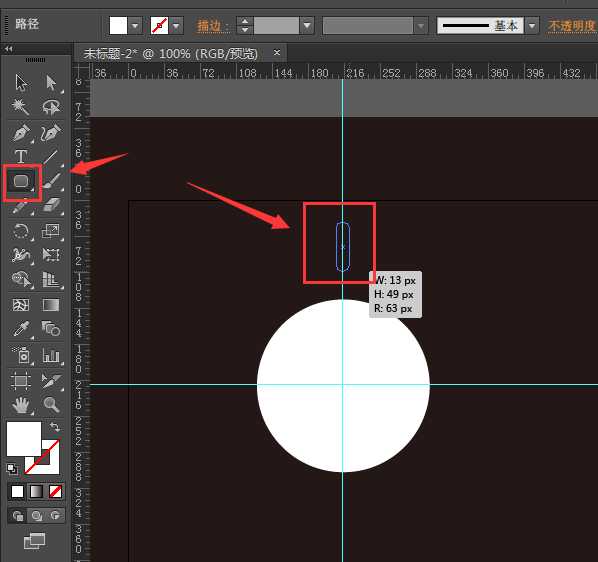
Task: Select the Hand tool
Action: pyautogui.click(x=21, y=405)
